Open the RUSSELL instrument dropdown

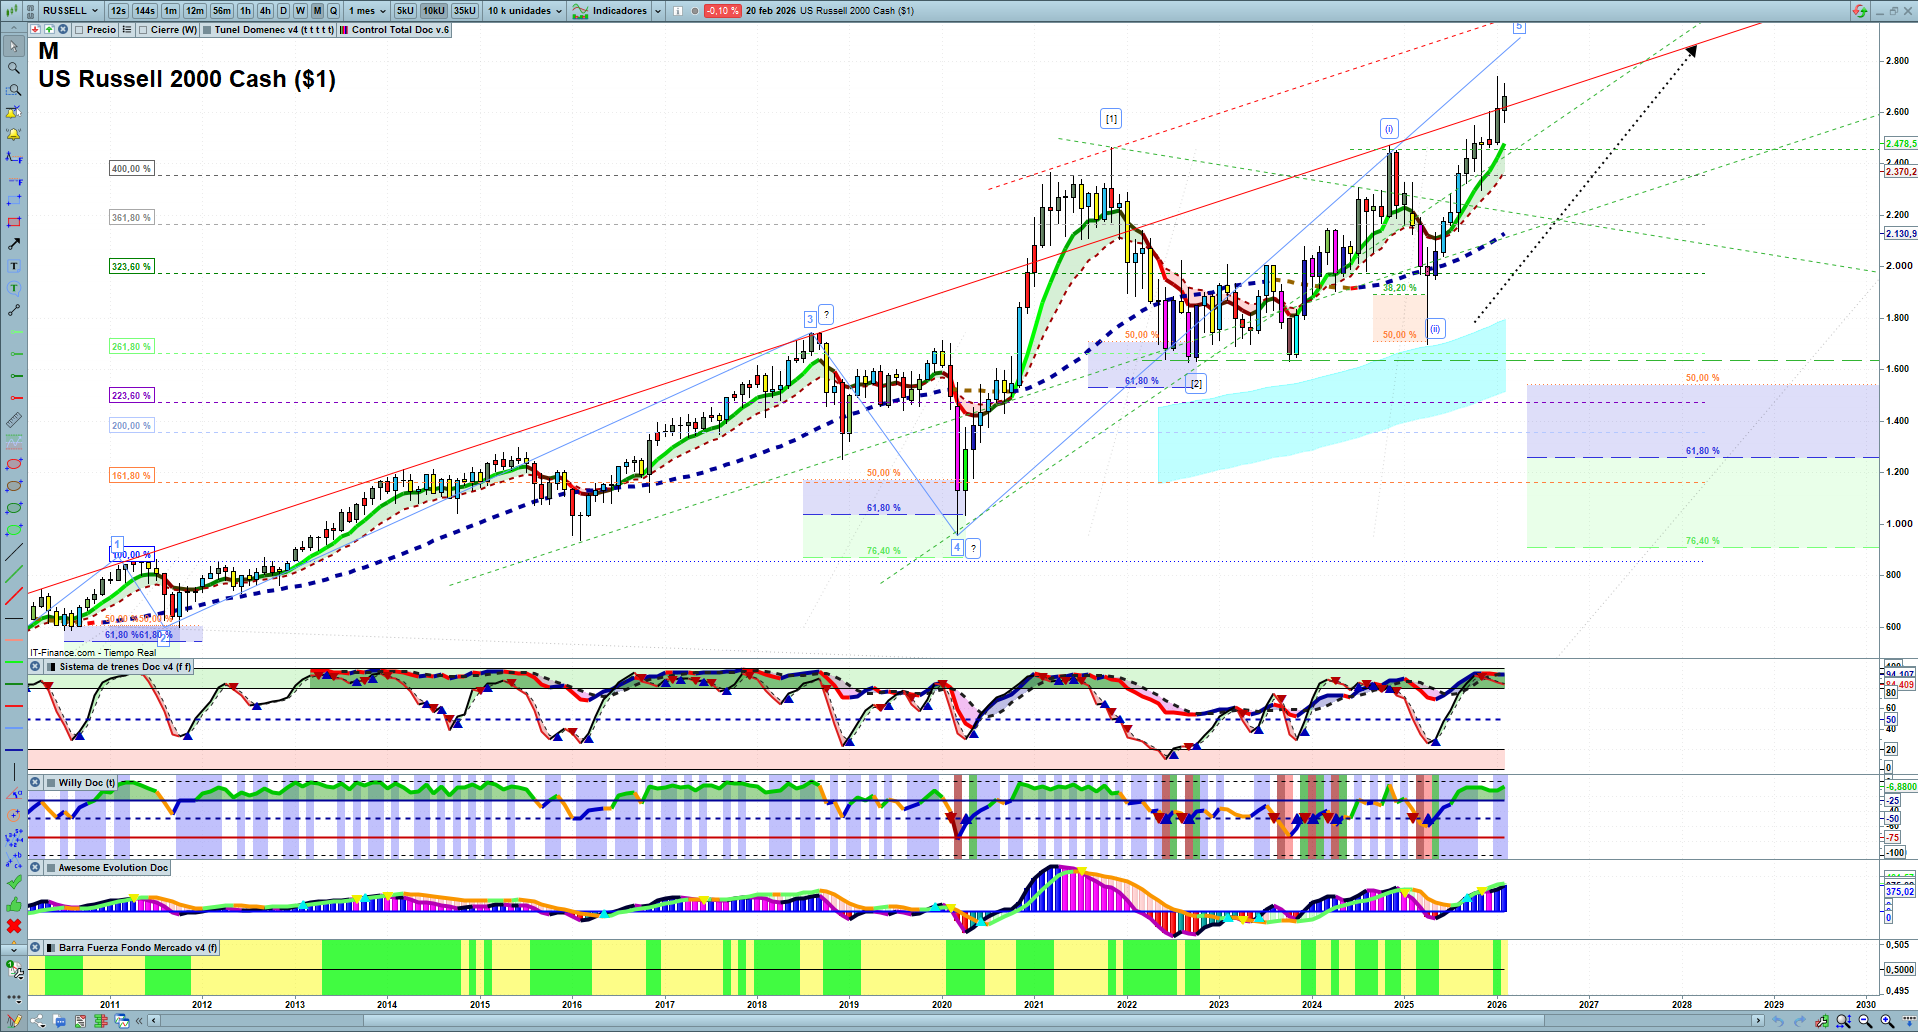tap(70, 11)
